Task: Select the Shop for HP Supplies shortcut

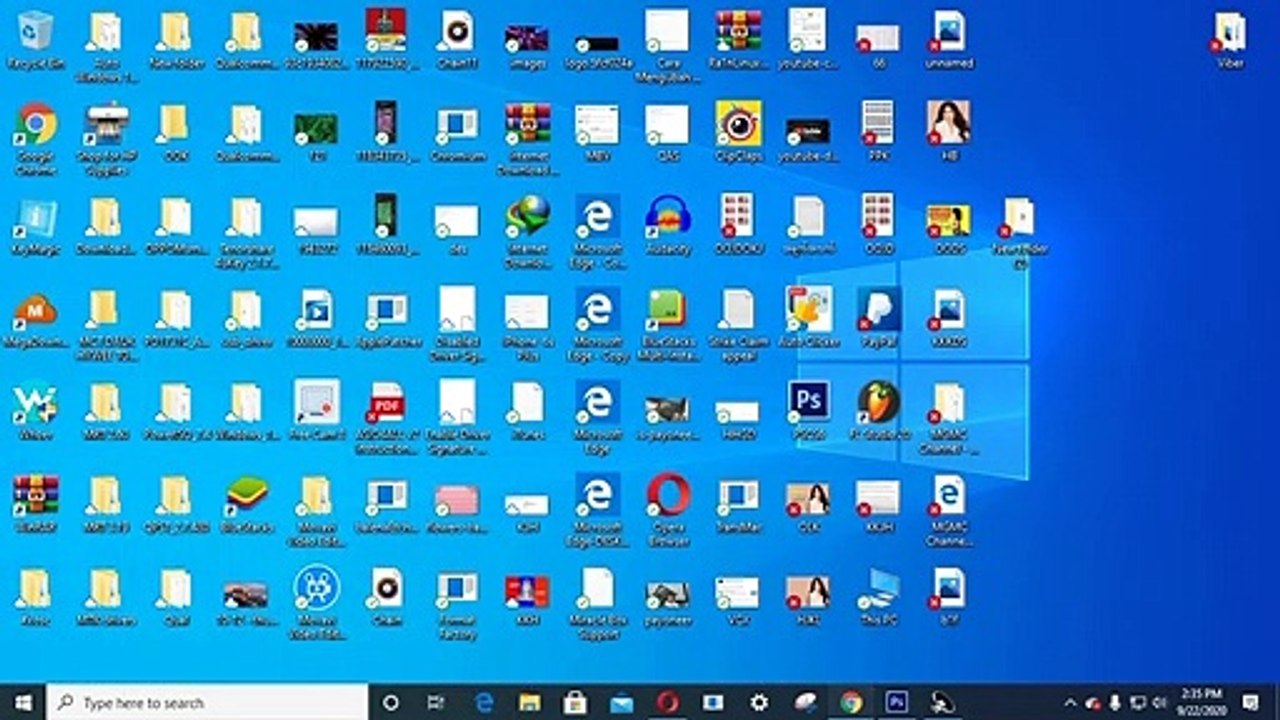Action: (x=105, y=138)
